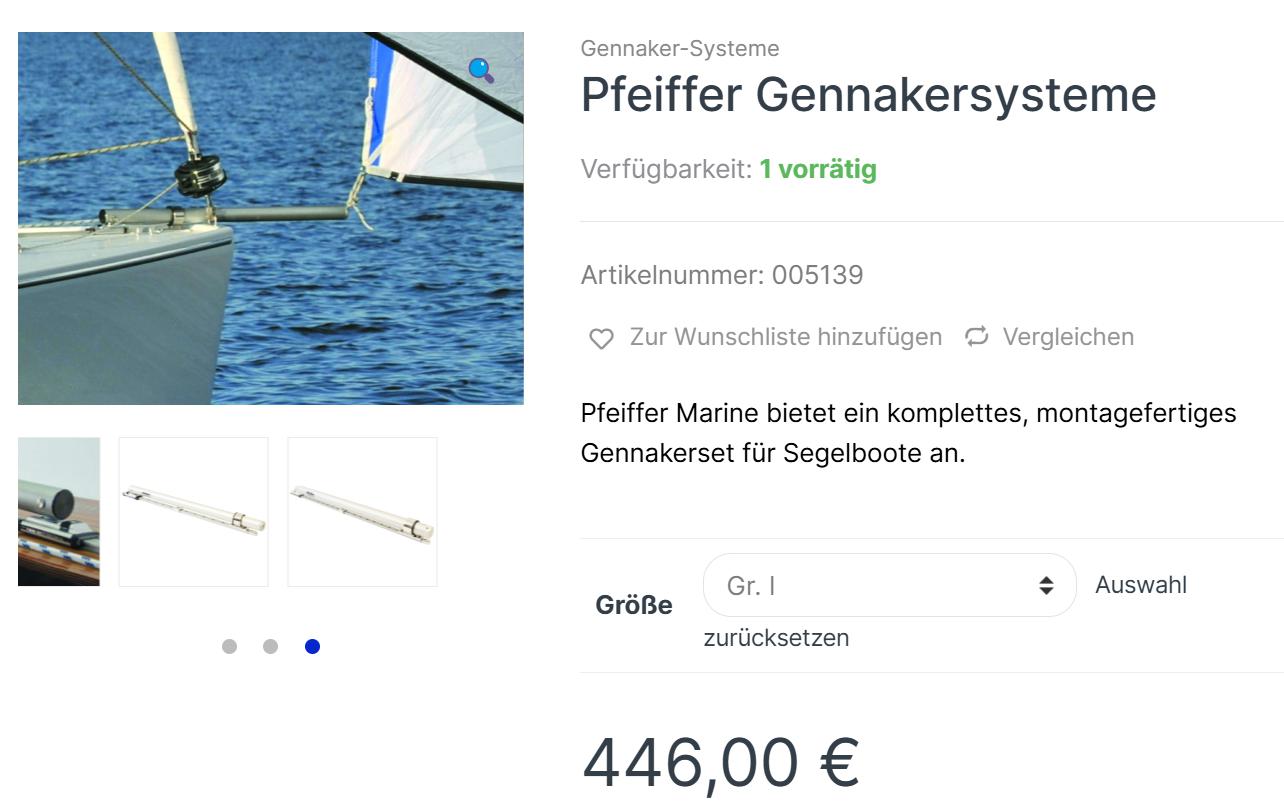
Task: Click the 1 vorrätig availability text
Action: (817, 169)
